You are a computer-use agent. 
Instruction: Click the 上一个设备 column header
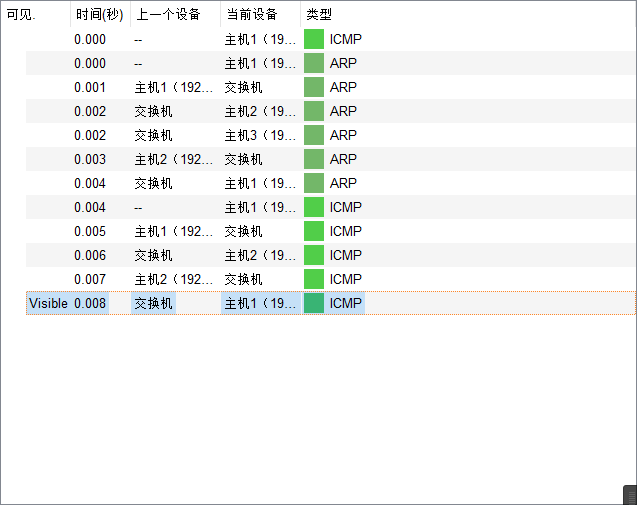point(176,15)
